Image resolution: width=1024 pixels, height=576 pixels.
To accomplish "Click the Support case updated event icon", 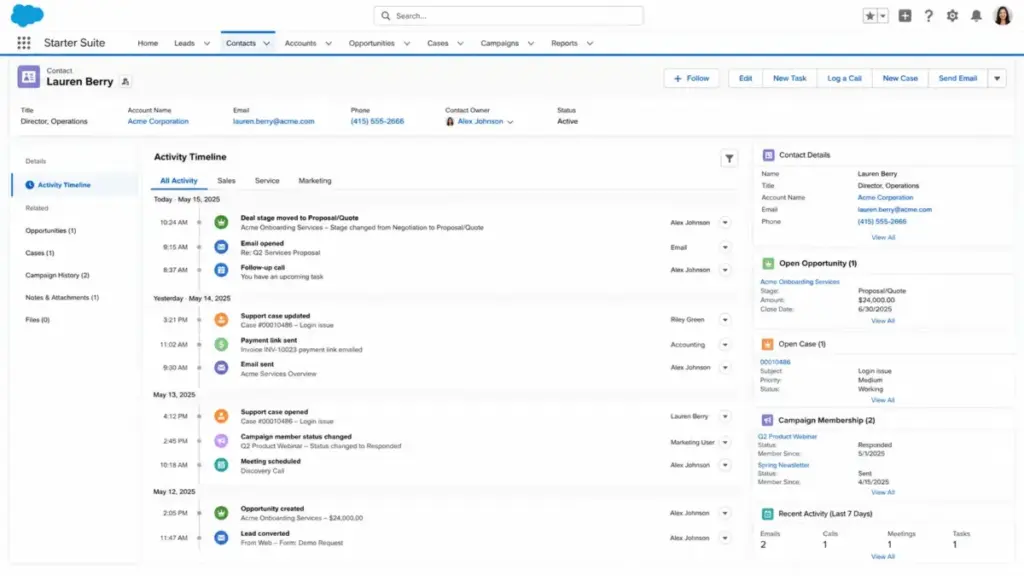I will [x=221, y=320].
